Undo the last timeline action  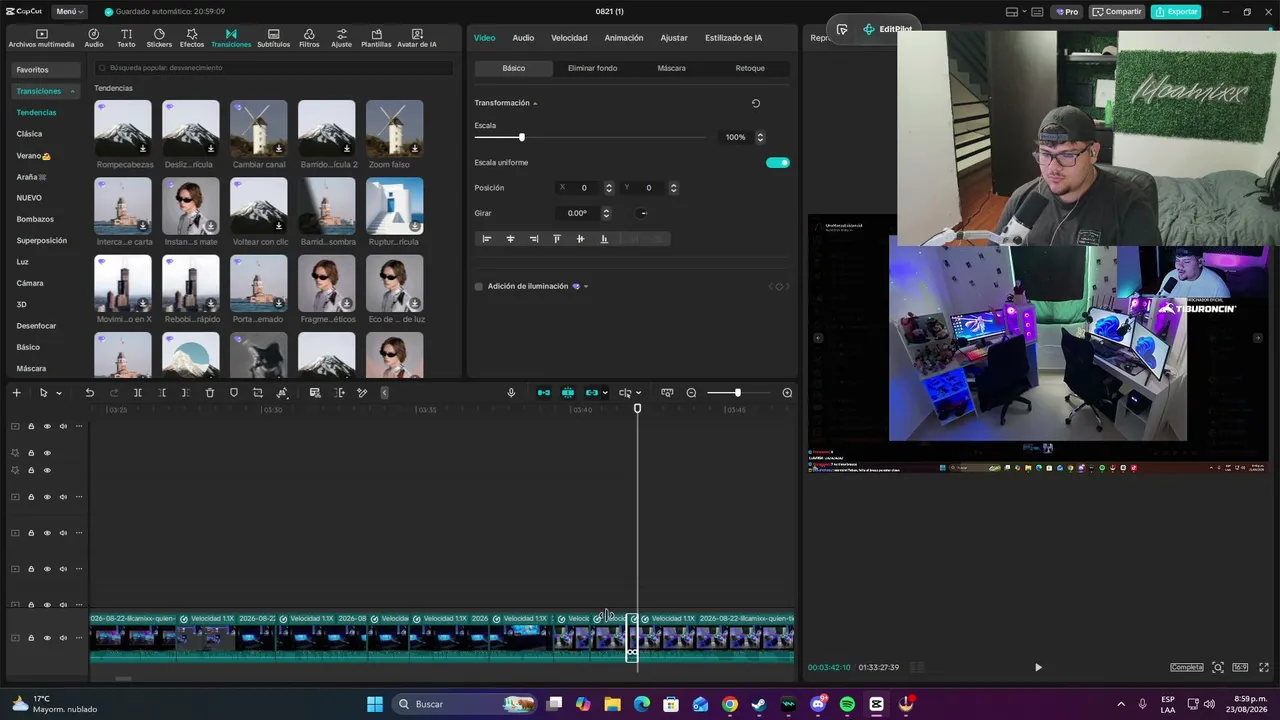[89, 393]
